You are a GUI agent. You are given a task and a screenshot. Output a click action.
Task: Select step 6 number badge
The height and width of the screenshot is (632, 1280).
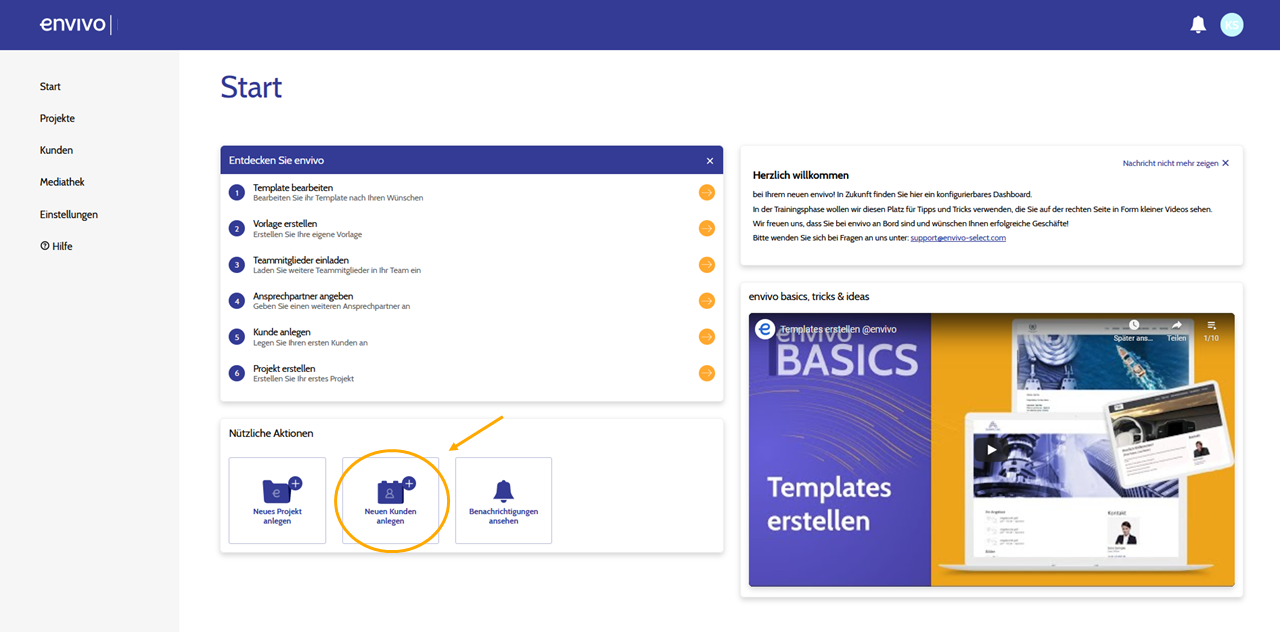coord(237,373)
